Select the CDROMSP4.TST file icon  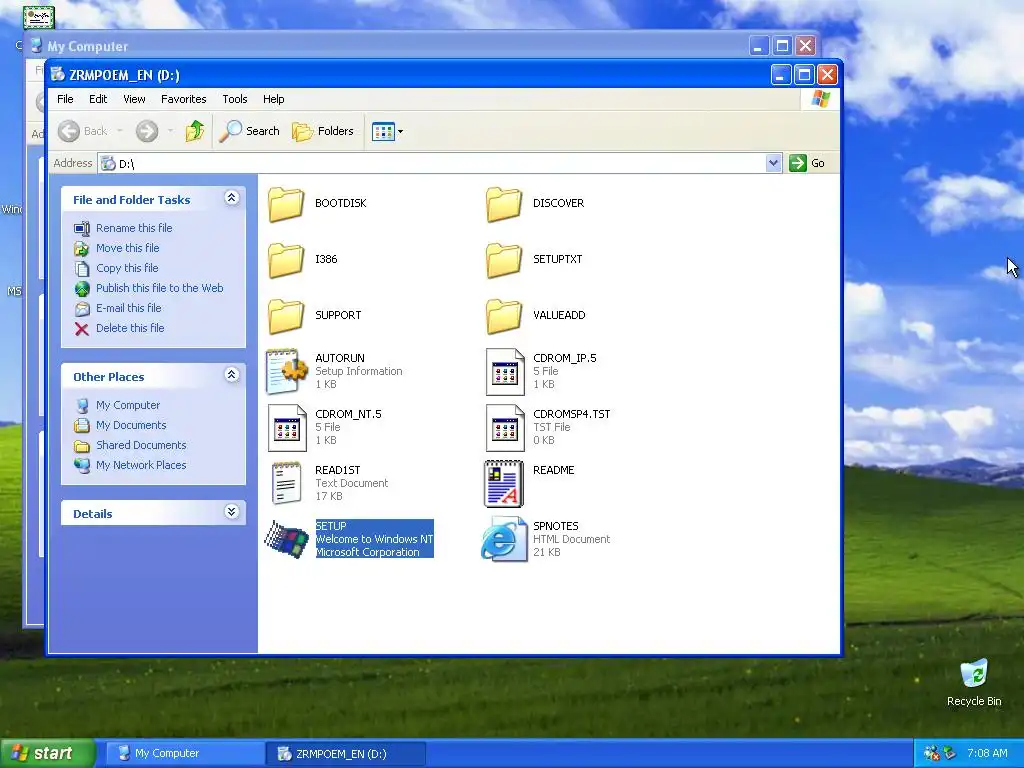505,428
